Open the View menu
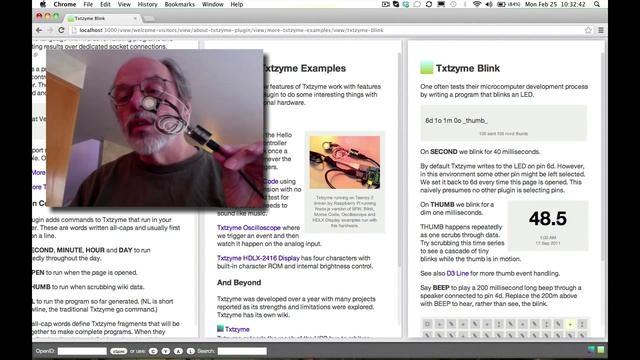Screen dimensions: 640x360 (124, 4)
